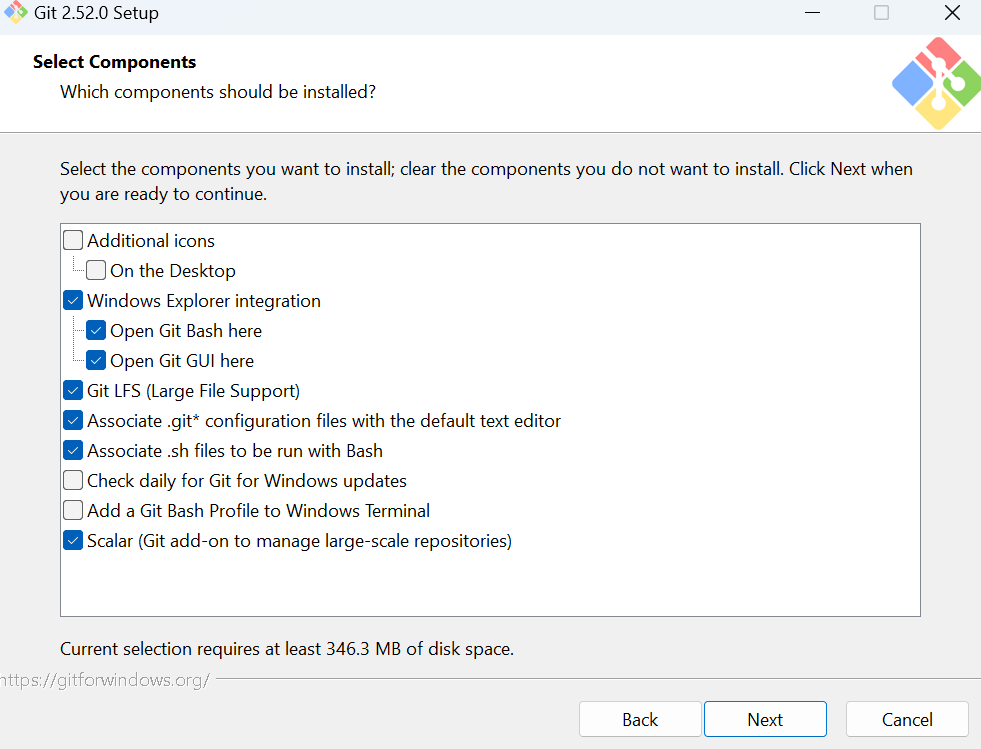The width and height of the screenshot is (981, 749).
Task: Untick Open Git GUI here
Action: click(x=96, y=361)
